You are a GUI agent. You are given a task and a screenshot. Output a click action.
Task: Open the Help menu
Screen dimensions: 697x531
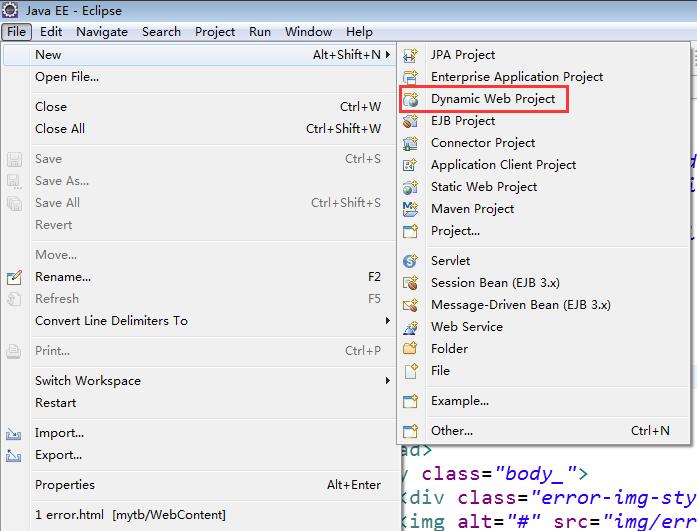pos(359,32)
